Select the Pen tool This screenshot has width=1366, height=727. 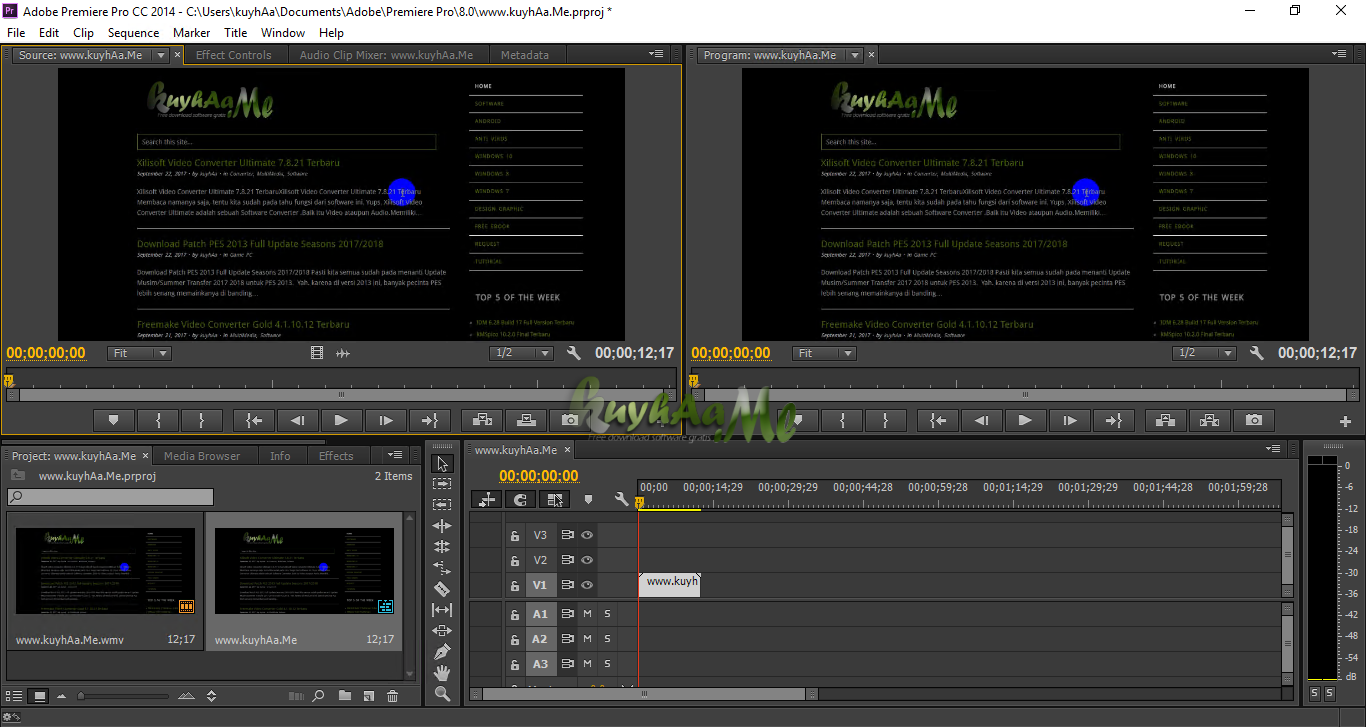(x=442, y=652)
